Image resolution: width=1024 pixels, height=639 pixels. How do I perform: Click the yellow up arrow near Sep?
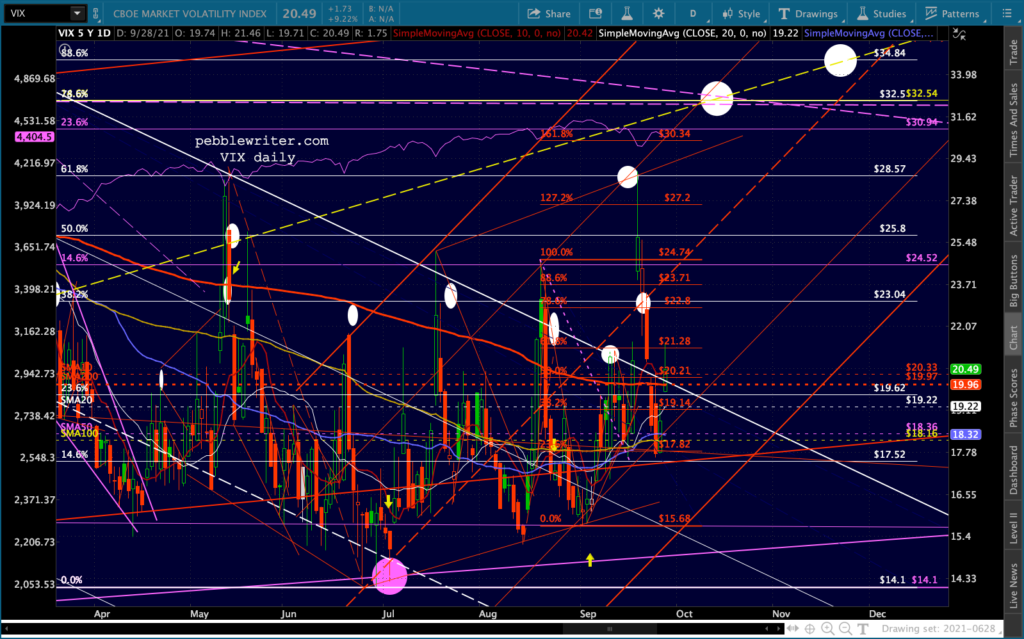point(590,559)
